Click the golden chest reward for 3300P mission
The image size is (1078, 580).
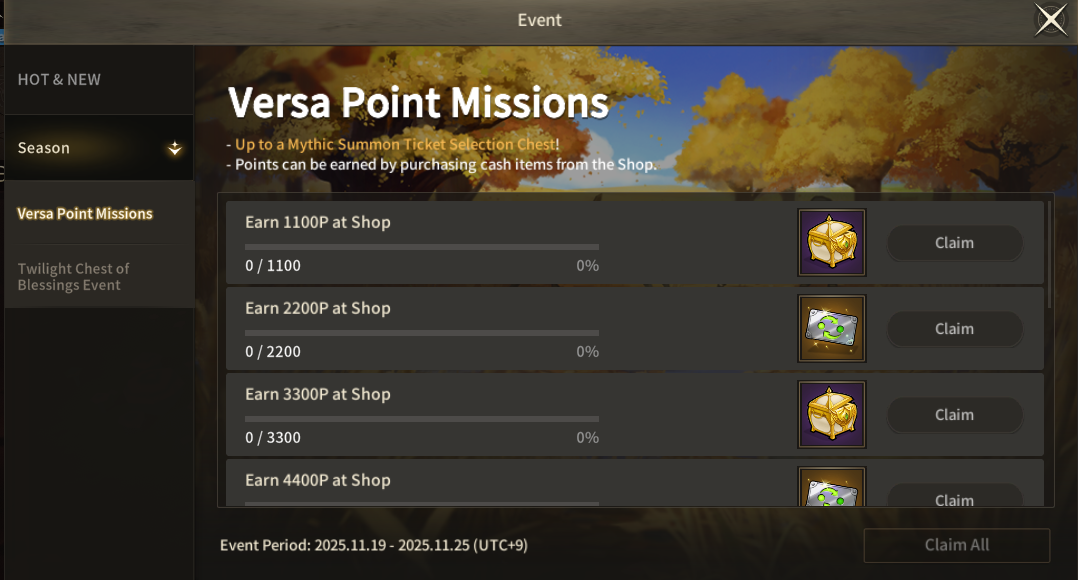coord(831,414)
